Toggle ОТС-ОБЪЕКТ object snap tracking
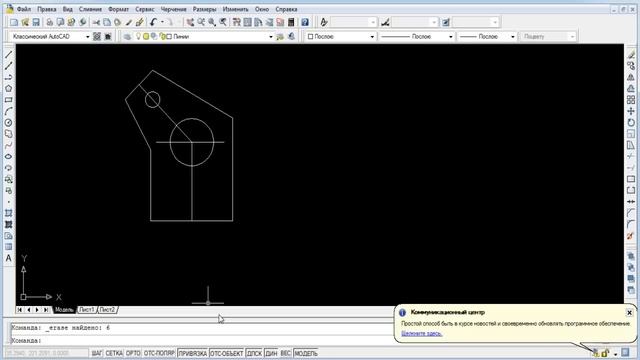The height and width of the screenshot is (360, 640). point(227,353)
